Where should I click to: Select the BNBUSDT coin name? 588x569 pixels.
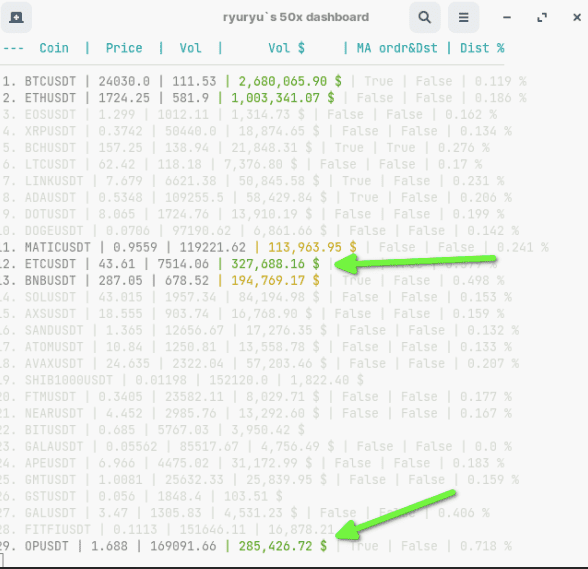[x=50, y=281]
